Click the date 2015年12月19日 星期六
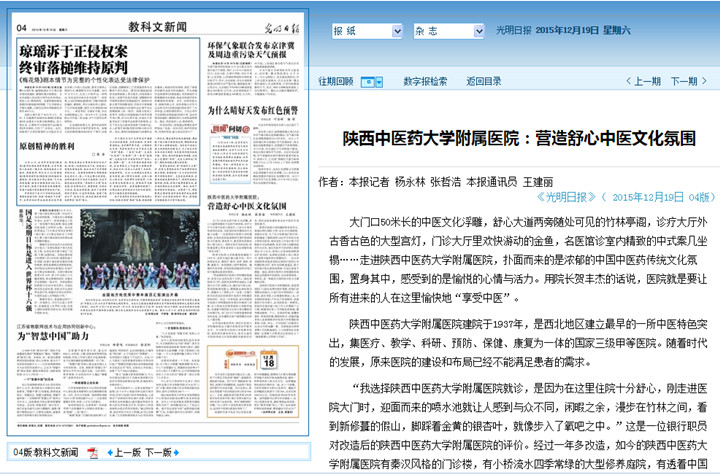 click(583, 30)
